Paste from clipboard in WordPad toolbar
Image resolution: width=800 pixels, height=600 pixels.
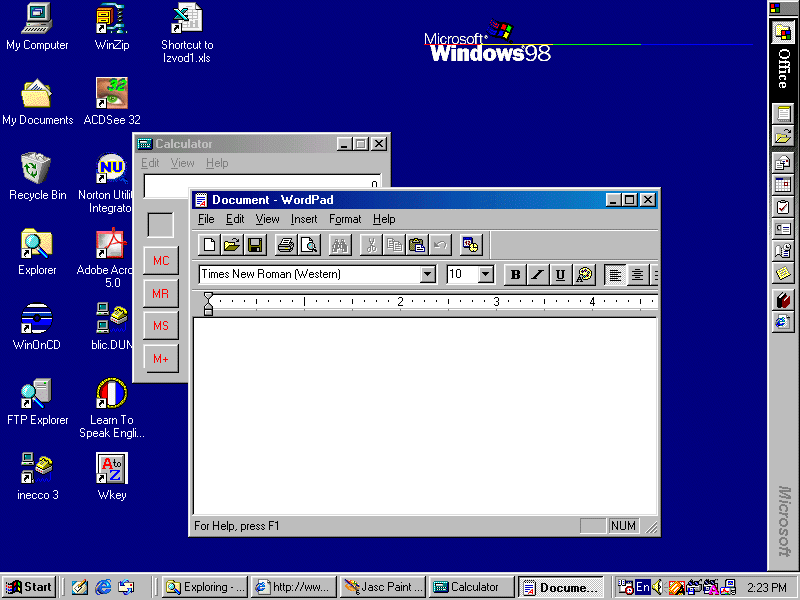tap(417, 245)
